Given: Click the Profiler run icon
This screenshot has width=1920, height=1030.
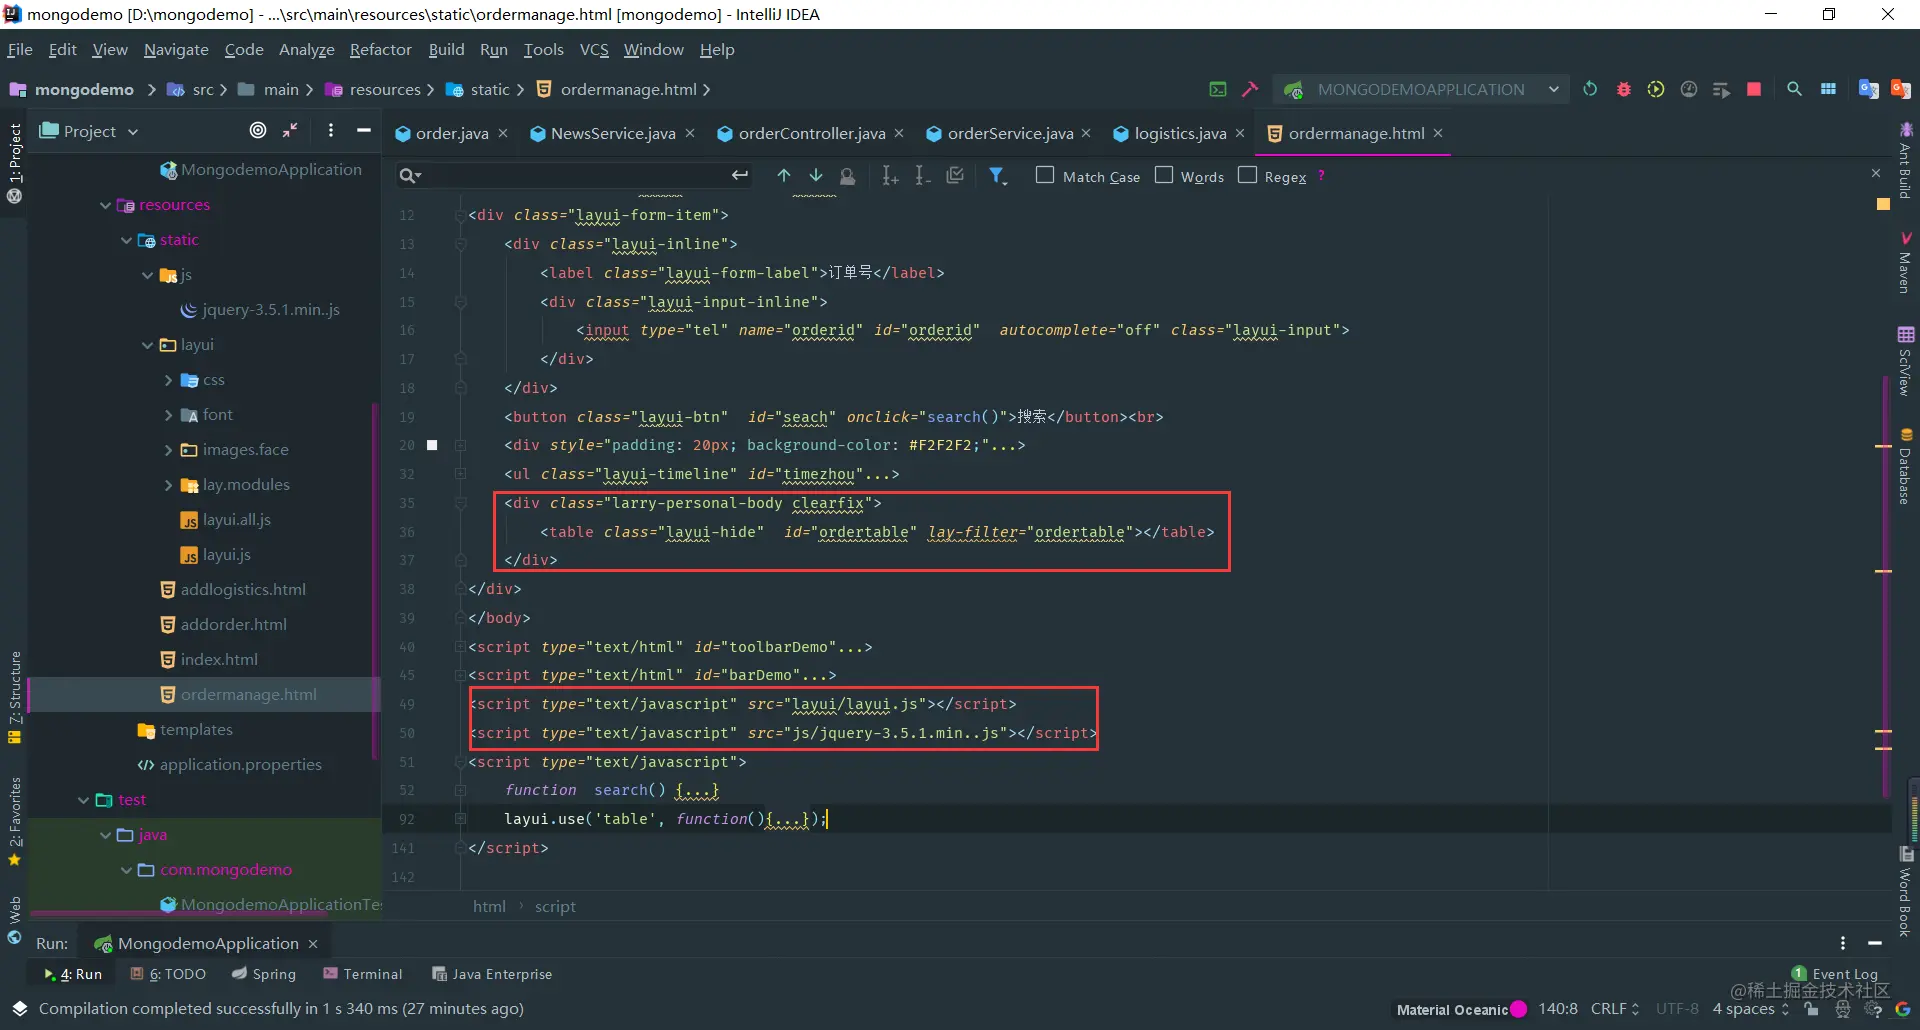Looking at the screenshot, I should pos(1689,89).
